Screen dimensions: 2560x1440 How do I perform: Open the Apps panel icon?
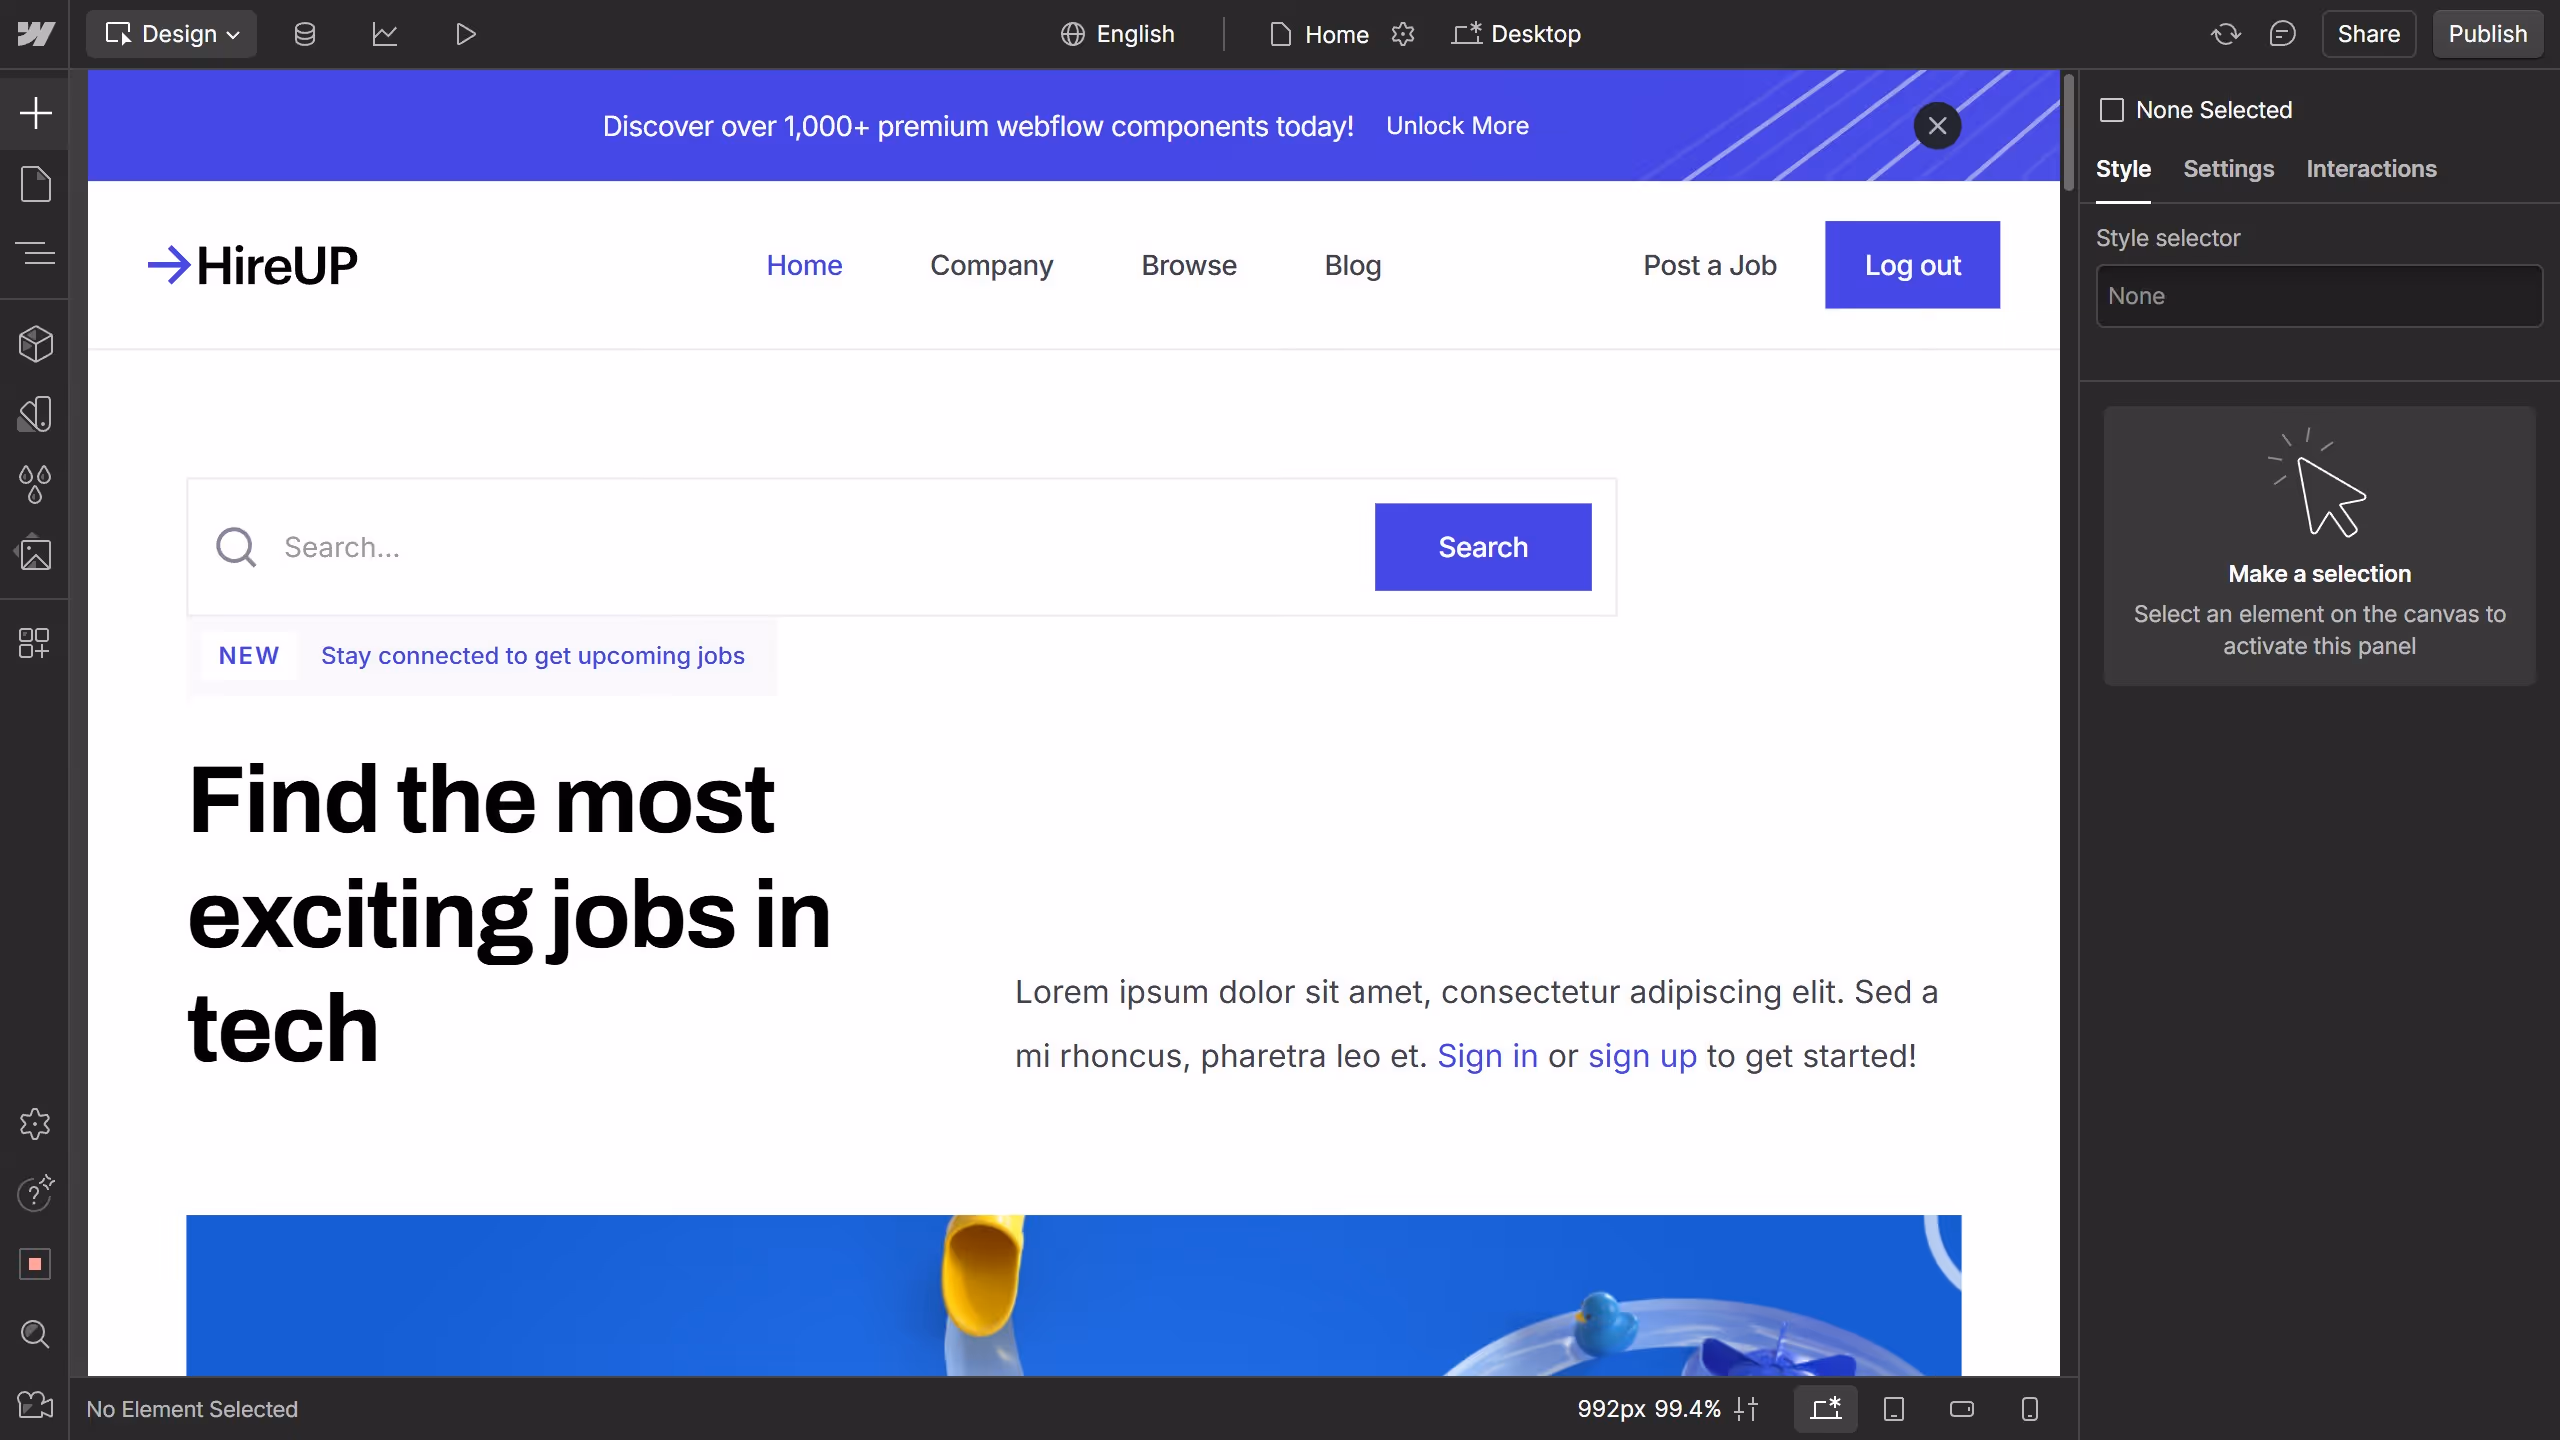pos(36,643)
